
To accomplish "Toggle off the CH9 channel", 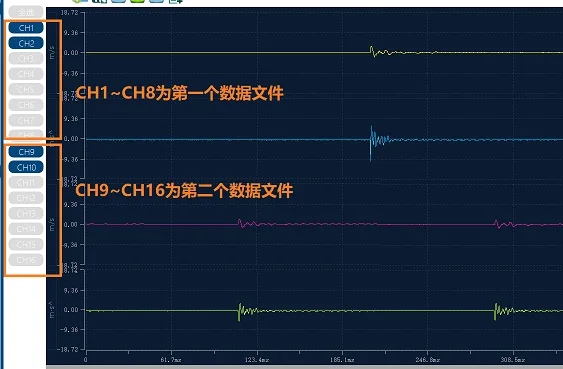I will point(26,151).
